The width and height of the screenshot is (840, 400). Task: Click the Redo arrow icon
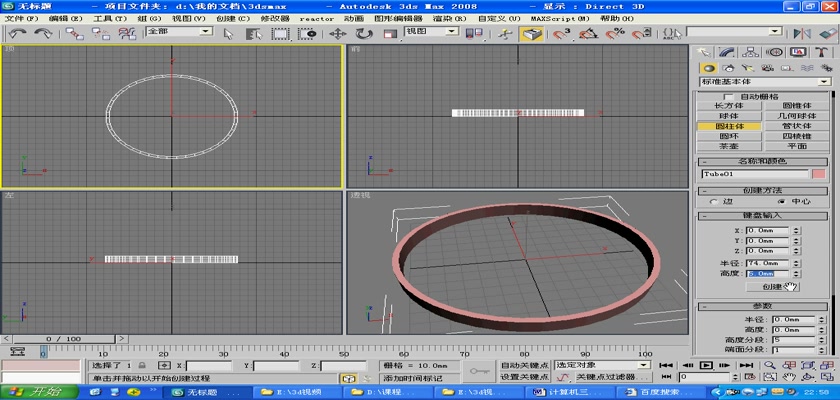click(x=43, y=33)
